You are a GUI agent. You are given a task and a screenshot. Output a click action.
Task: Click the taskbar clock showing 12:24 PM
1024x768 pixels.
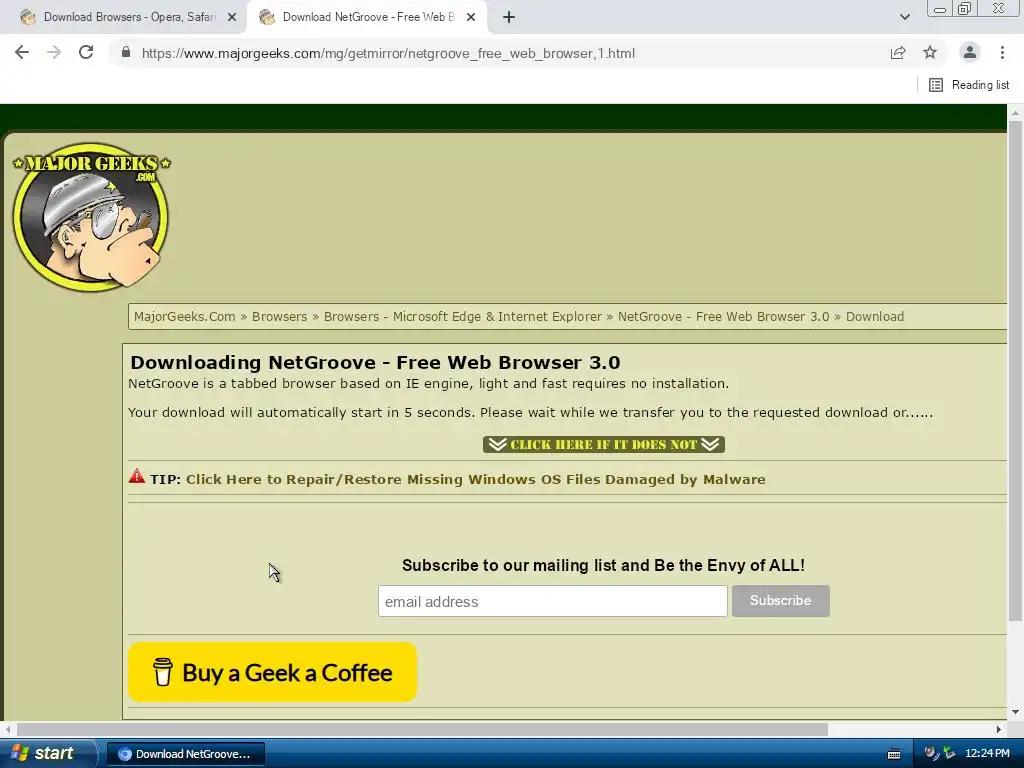pos(987,754)
